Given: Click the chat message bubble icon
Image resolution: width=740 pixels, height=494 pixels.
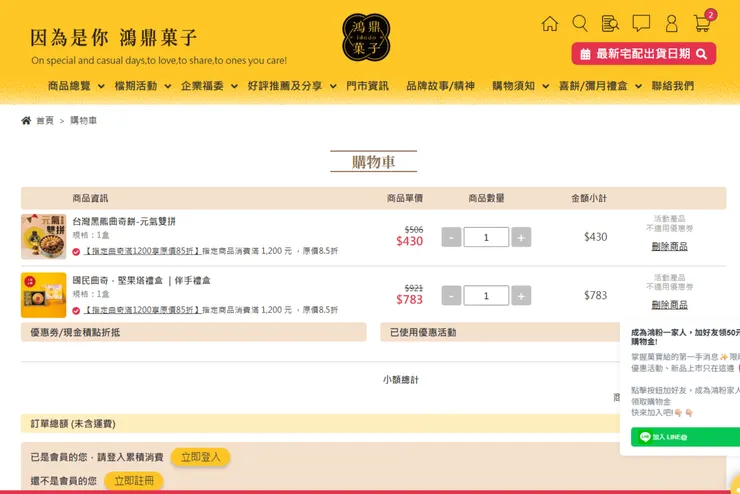Looking at the screenshot, I should click(x=641, y=23).
